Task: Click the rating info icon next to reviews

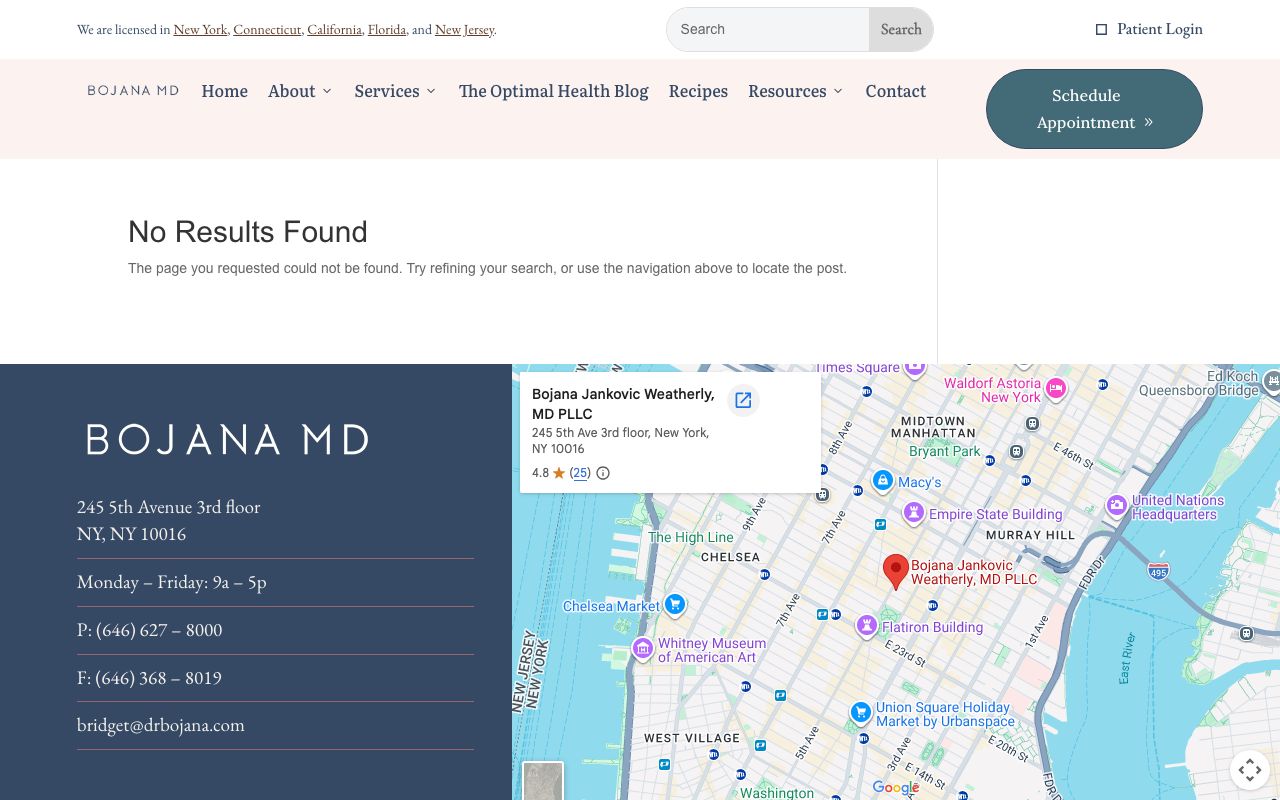Action: pos(603,473)
